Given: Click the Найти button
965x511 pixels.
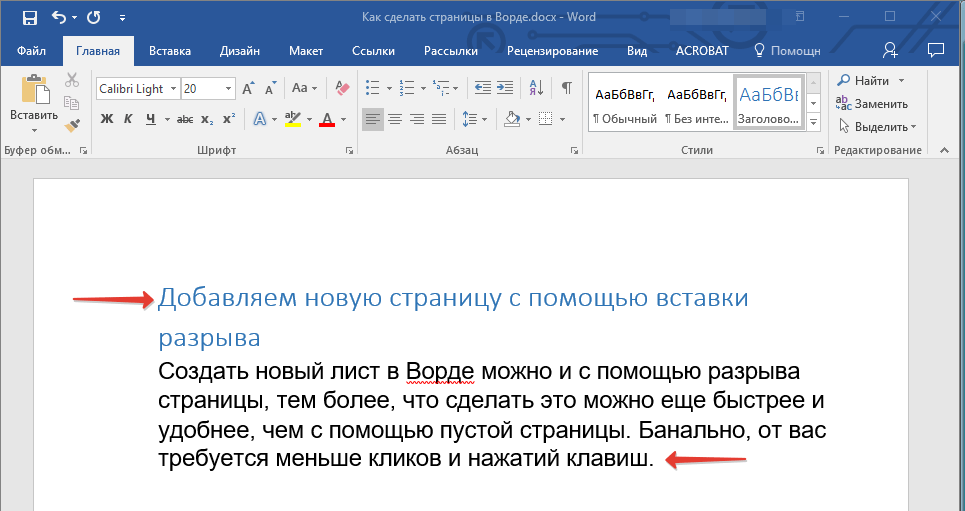Looking at the screenshot, I should click(871, 80).
